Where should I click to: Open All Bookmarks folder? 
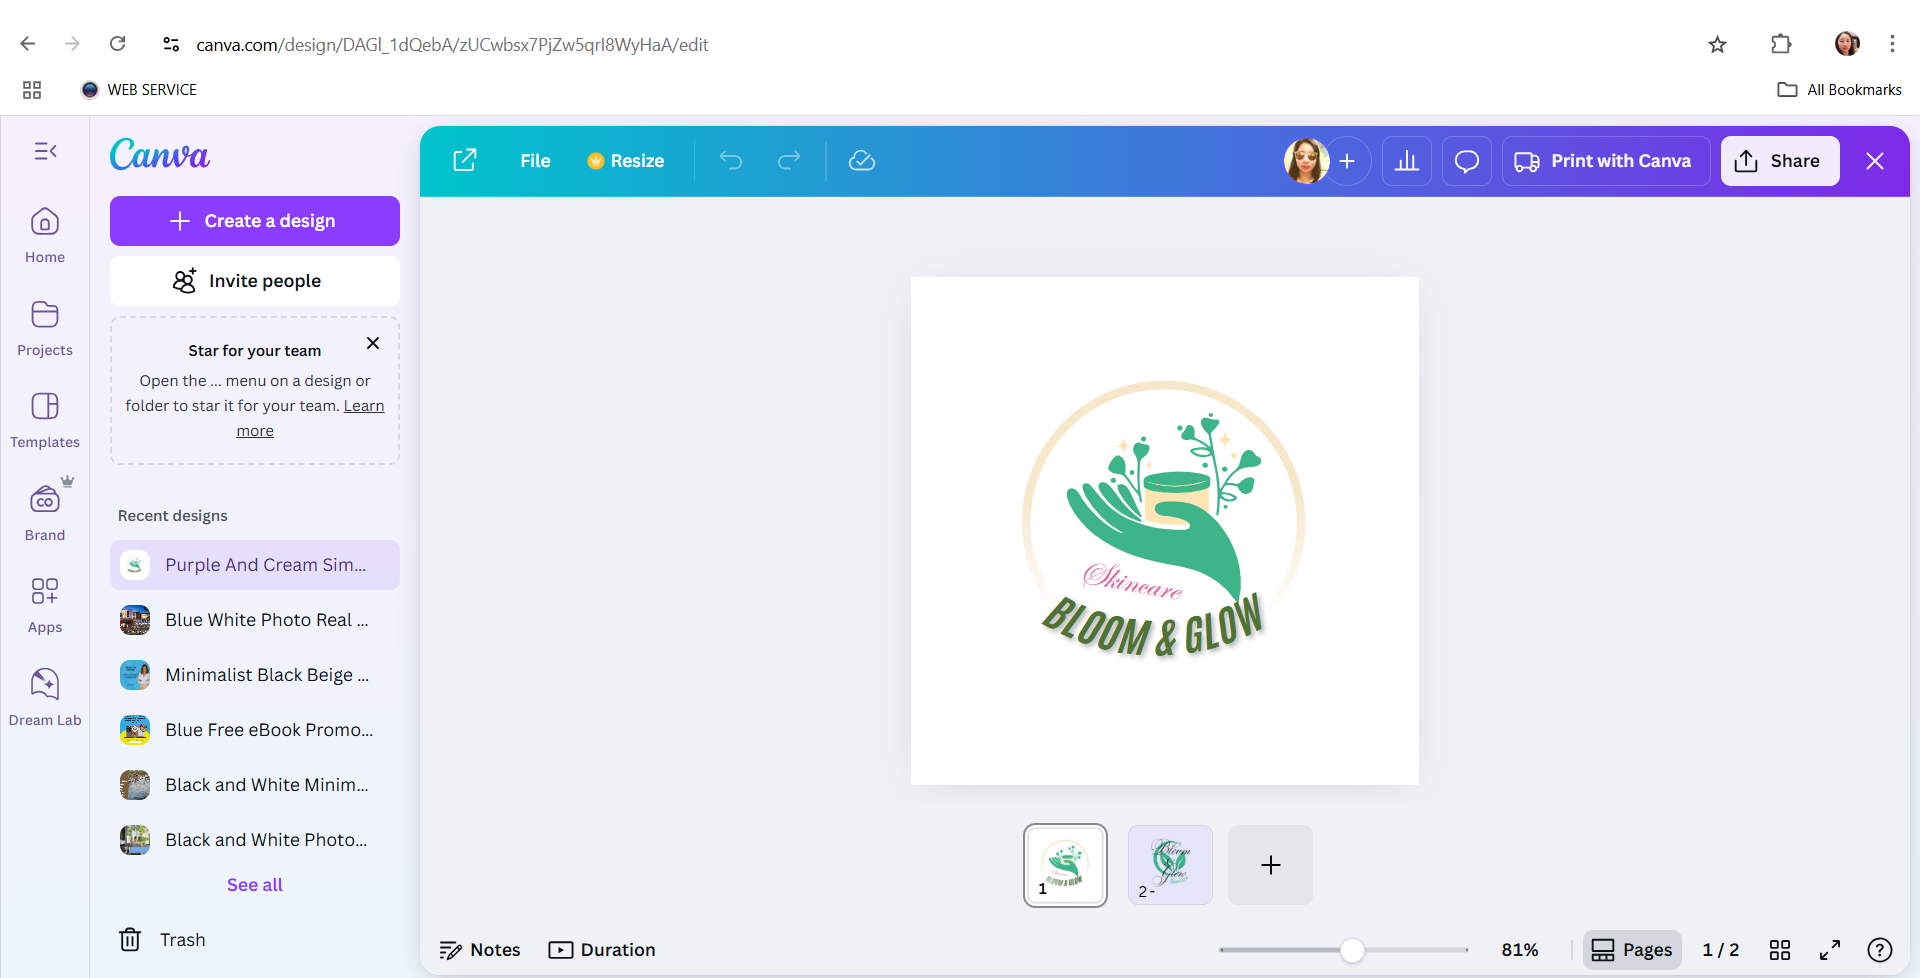(1839, 90)
